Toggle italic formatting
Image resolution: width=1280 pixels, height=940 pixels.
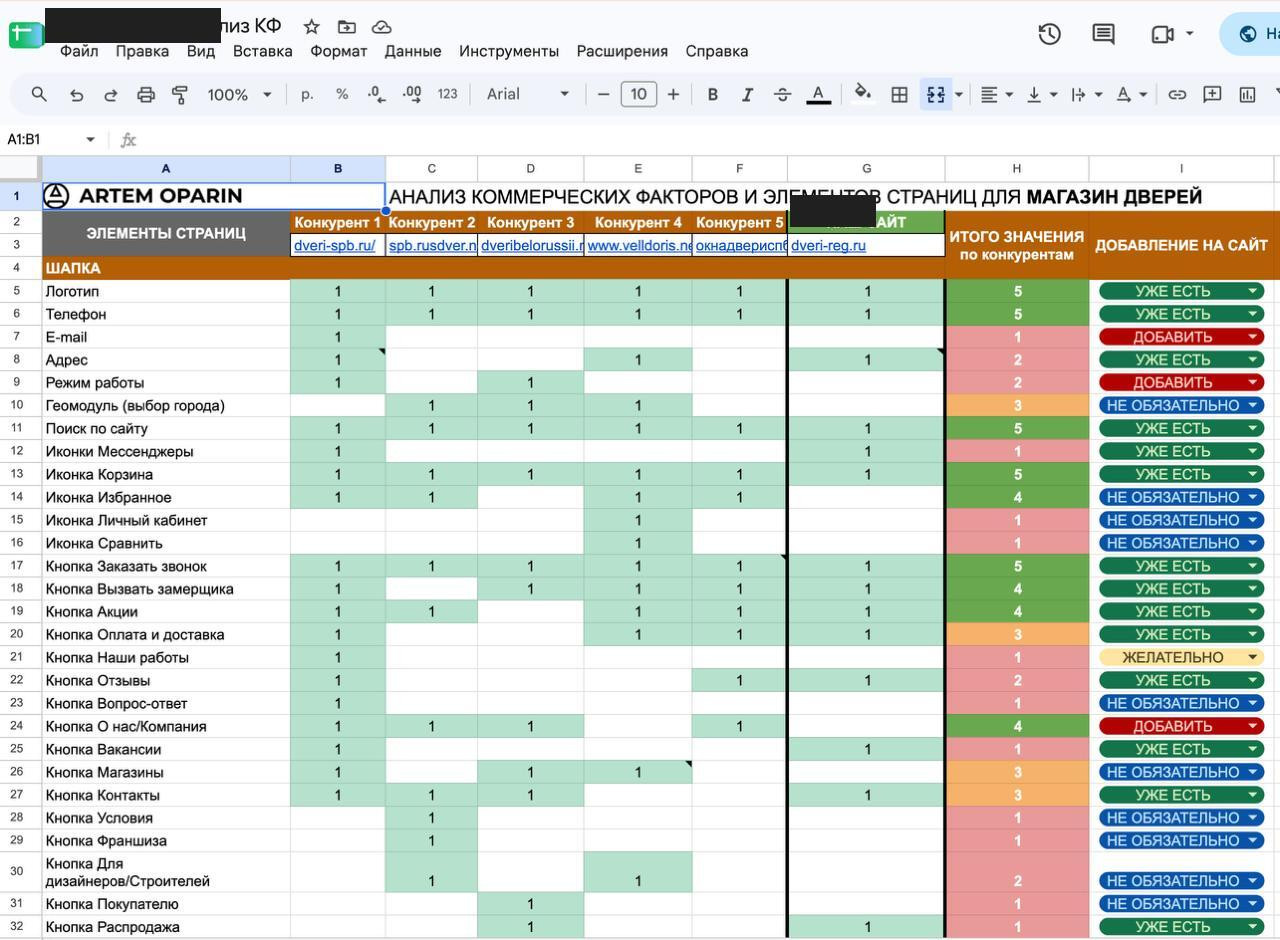click(747, 94)
